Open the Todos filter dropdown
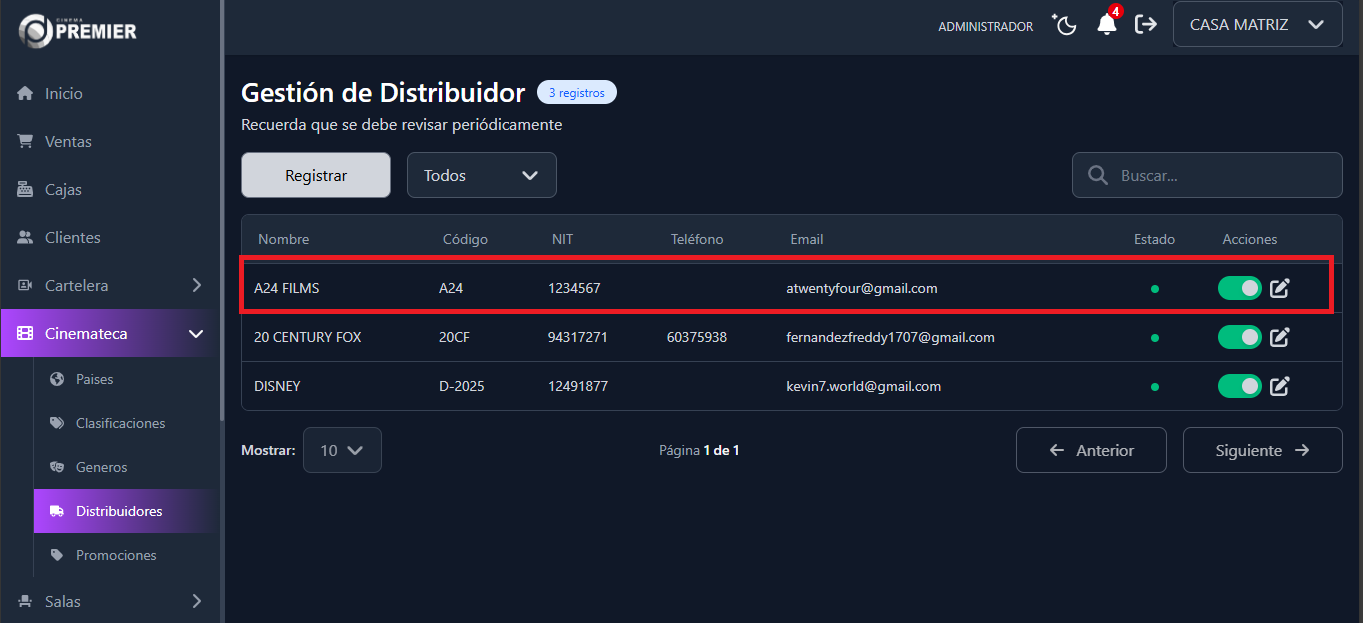The width and height of the screenshot is (1363, 623). click(x=481, y=176)
